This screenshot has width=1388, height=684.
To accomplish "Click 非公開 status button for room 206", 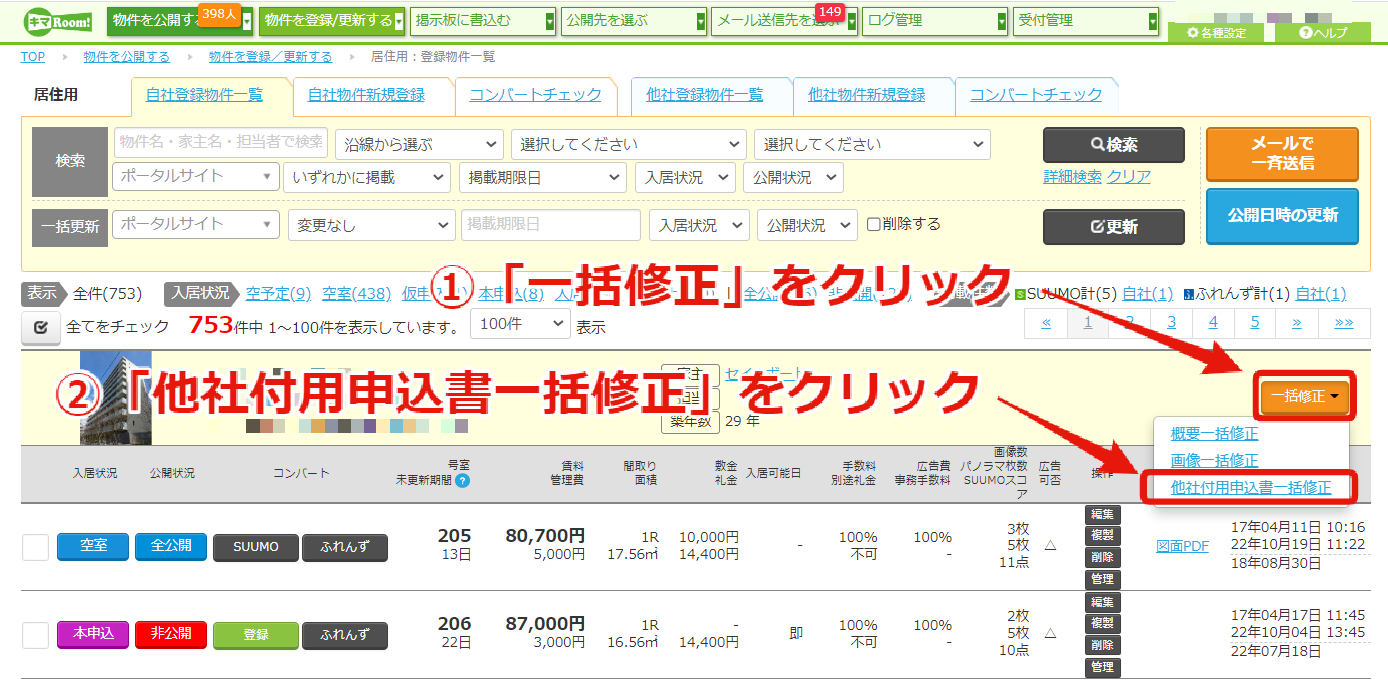I will (x=170, y=635).
